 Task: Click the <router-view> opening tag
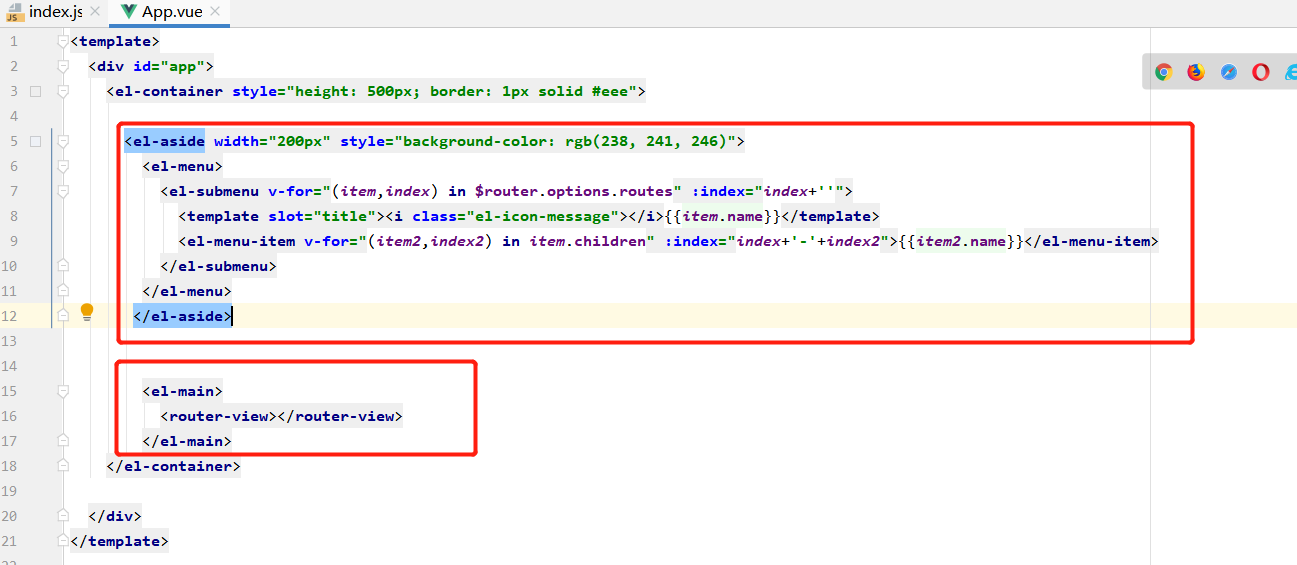pyautogui.click(x=219, y=416)
